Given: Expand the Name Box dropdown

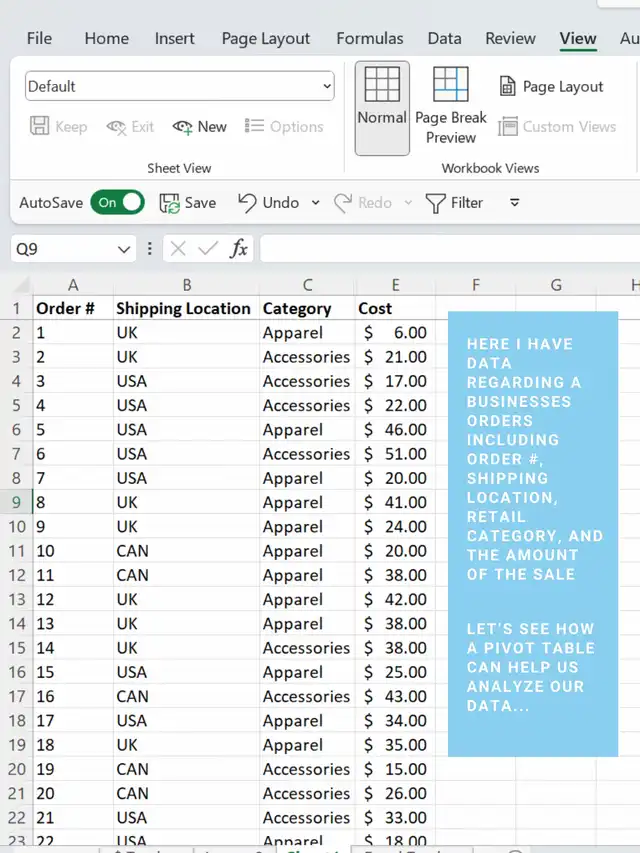Looking at the screenshot, I should (x=124, y=249).
